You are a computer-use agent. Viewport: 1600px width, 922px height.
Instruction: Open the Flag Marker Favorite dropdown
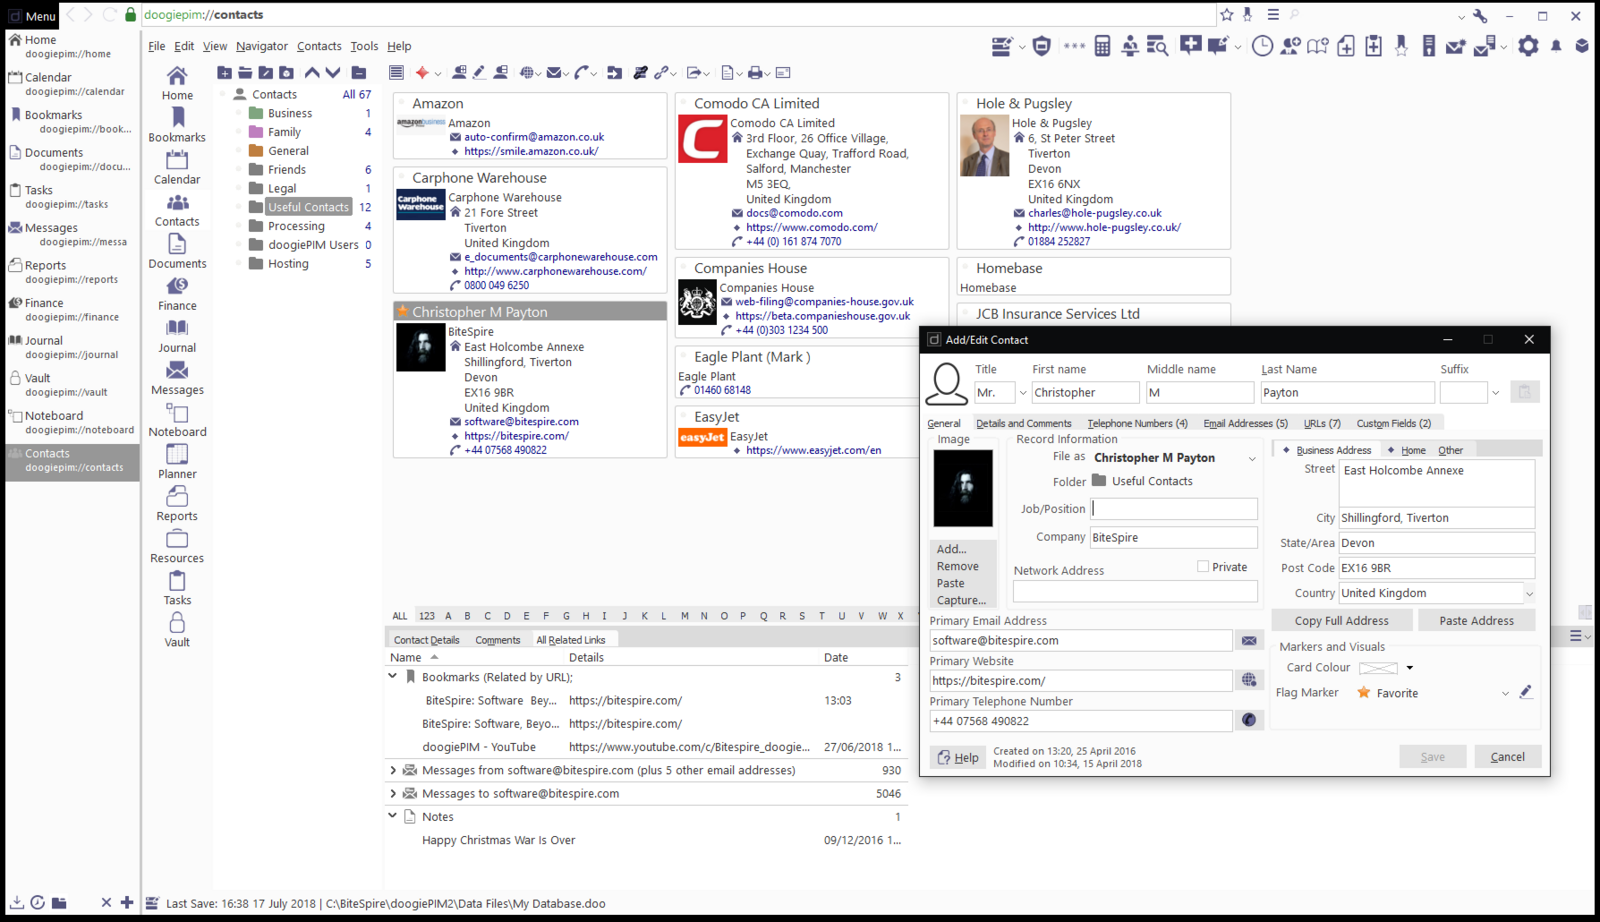pos(1505,693)
